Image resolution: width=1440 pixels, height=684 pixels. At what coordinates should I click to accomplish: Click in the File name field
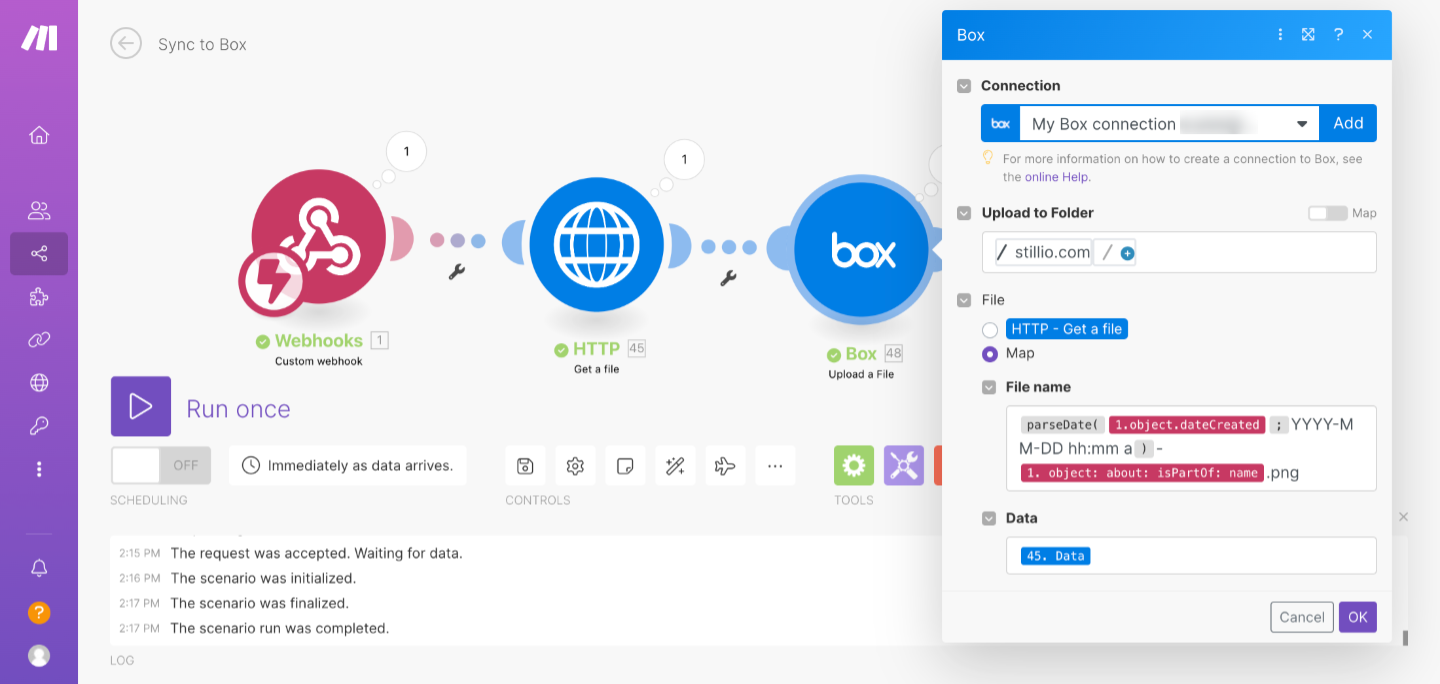coord(1191,448)
